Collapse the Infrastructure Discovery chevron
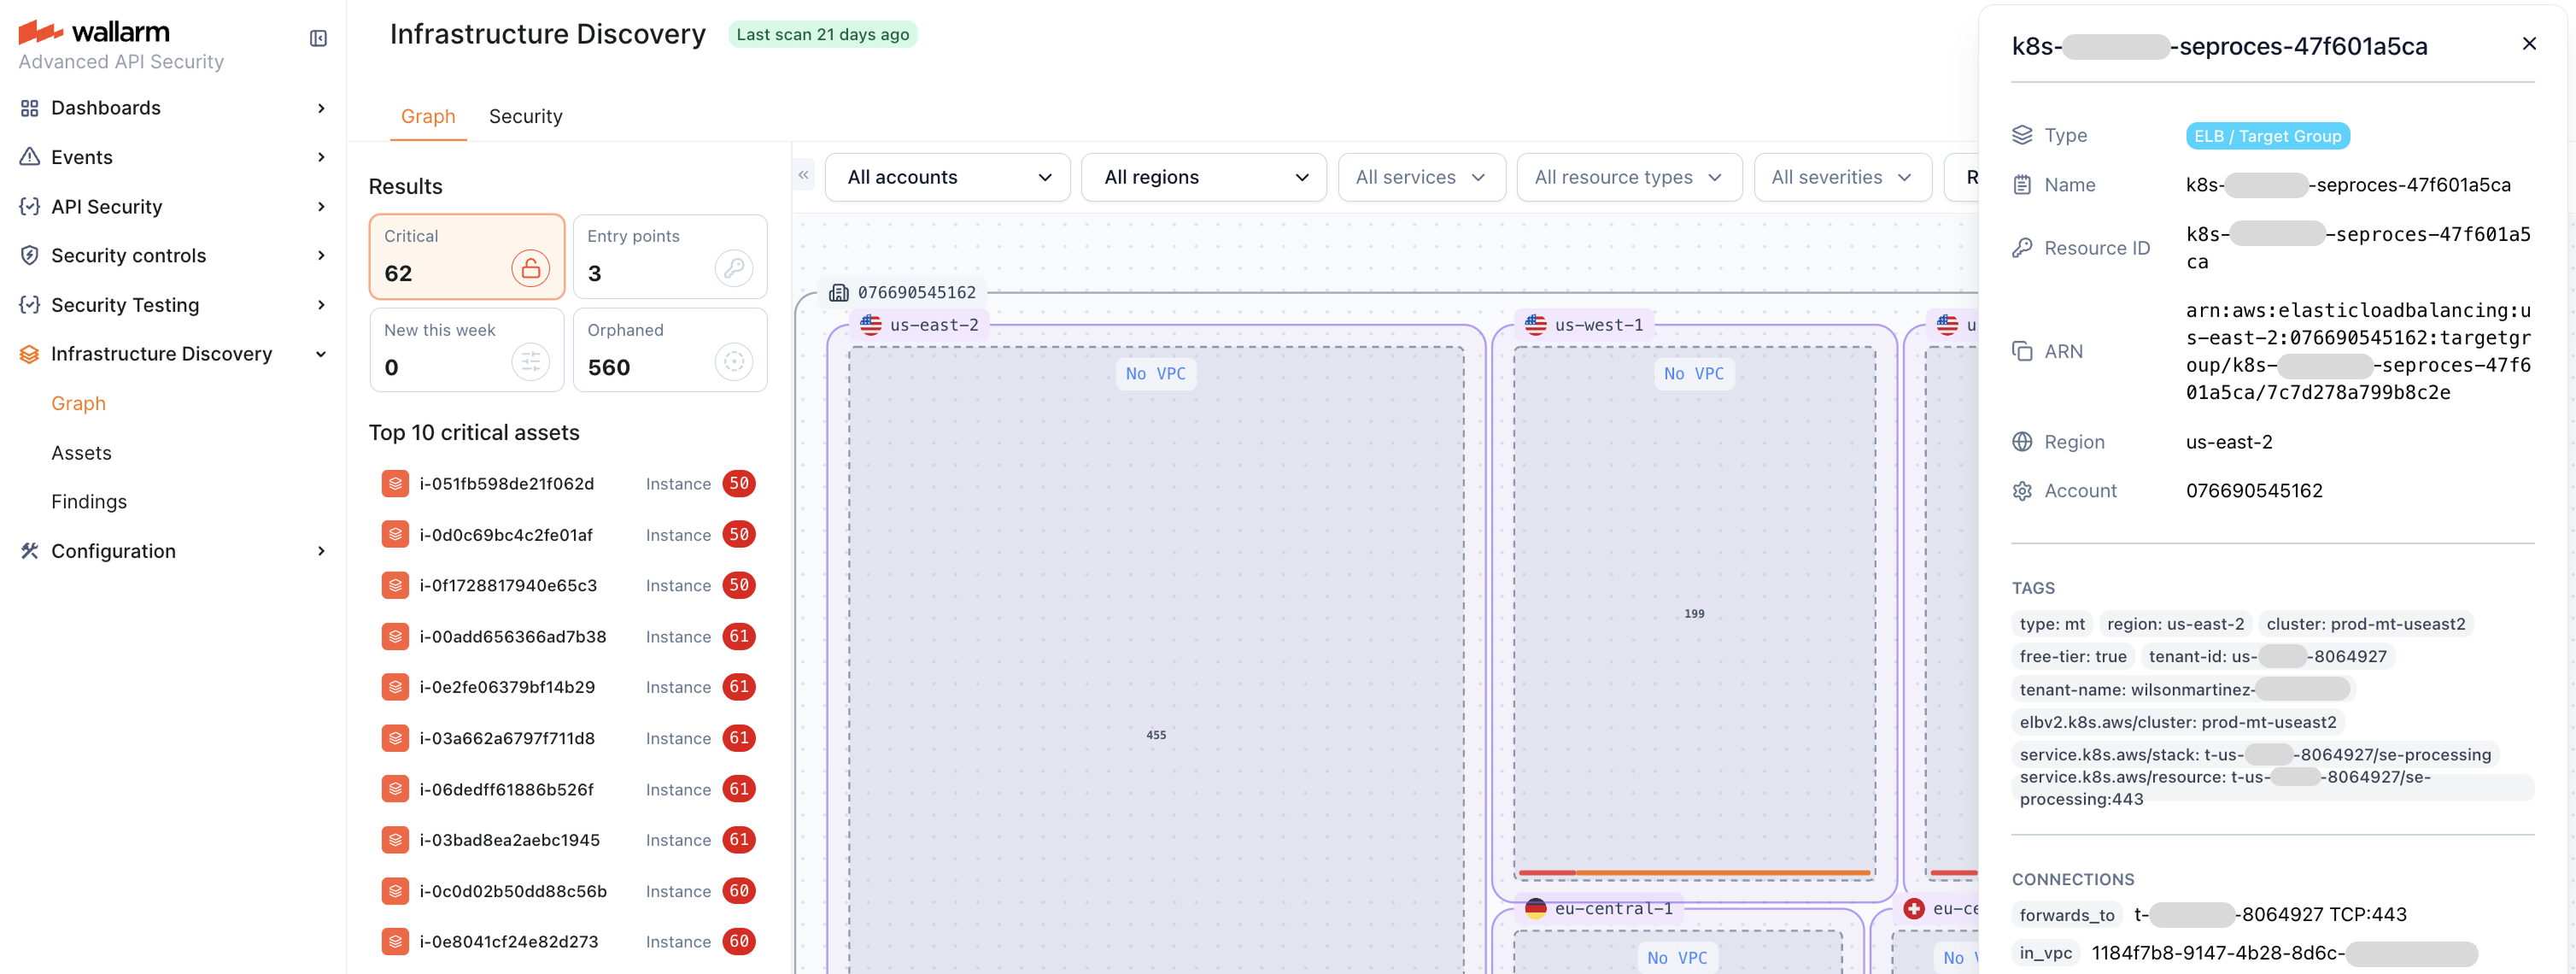This screenshot has width=2576, height=974. point(321,354)
